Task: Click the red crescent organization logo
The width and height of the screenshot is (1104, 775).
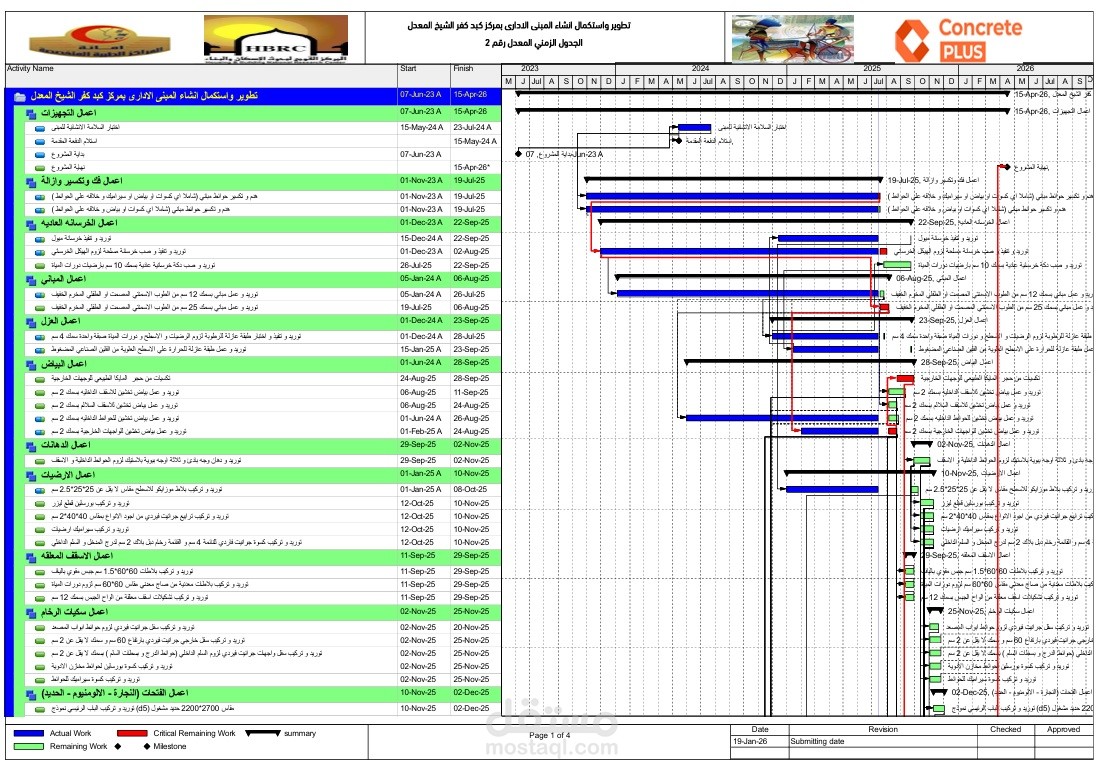Action: click(99, 41)
